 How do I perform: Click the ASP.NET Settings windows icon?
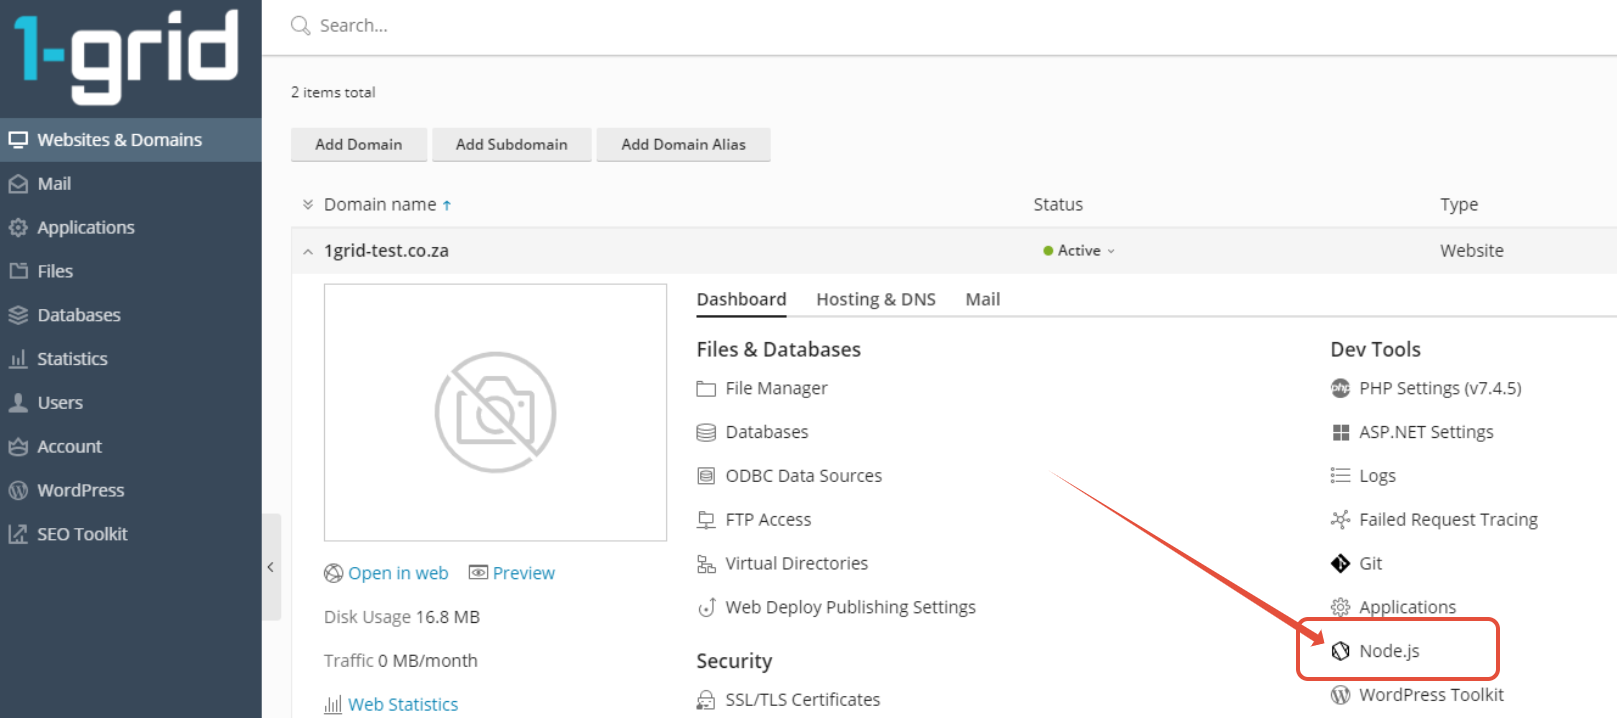click(1340, 432)
